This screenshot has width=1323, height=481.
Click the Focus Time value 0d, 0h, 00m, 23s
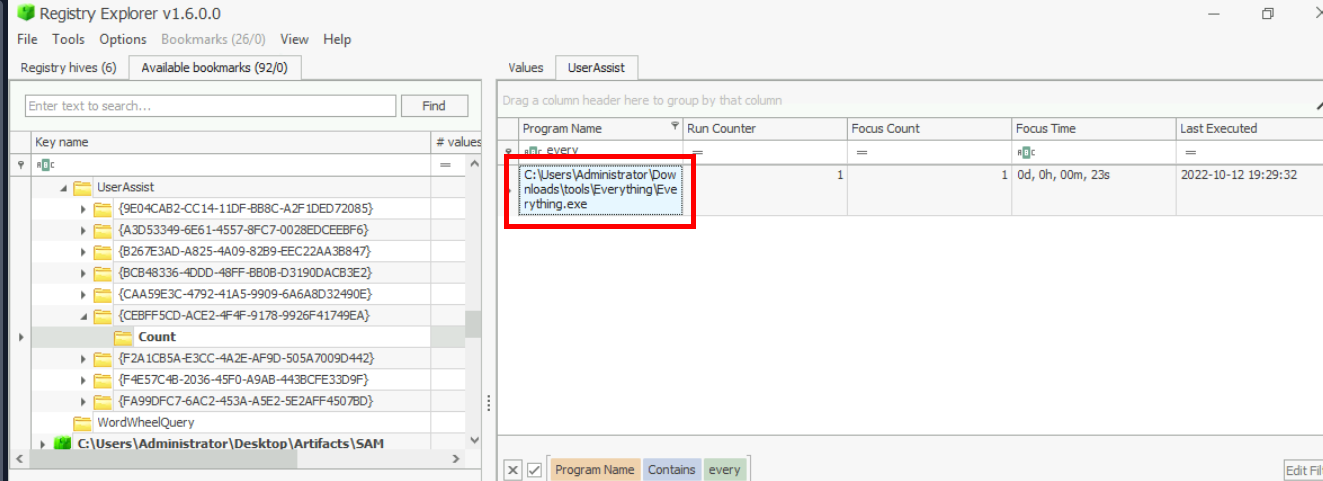click(x=1063, y=175)
